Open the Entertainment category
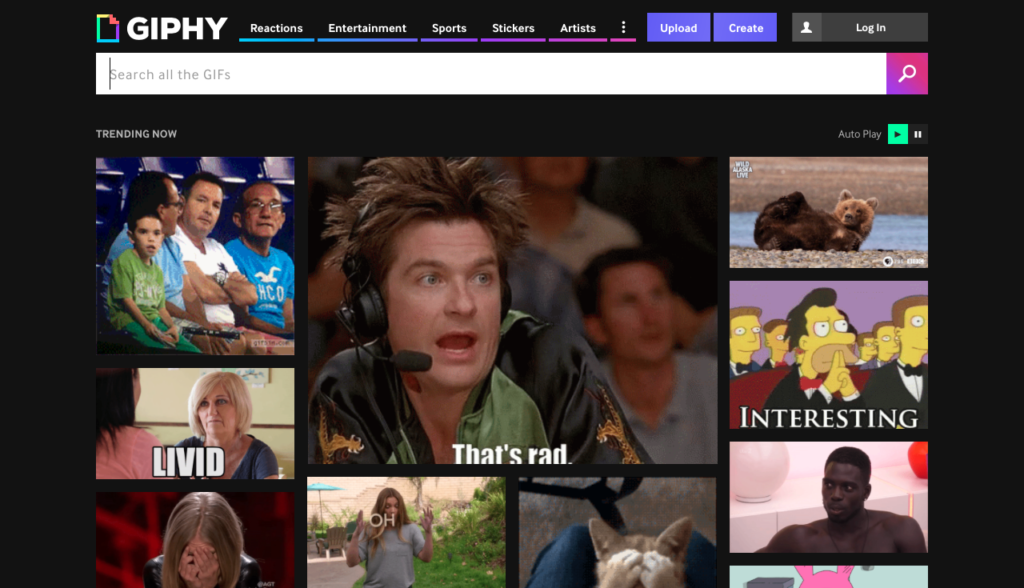 [x=367, y=28]
